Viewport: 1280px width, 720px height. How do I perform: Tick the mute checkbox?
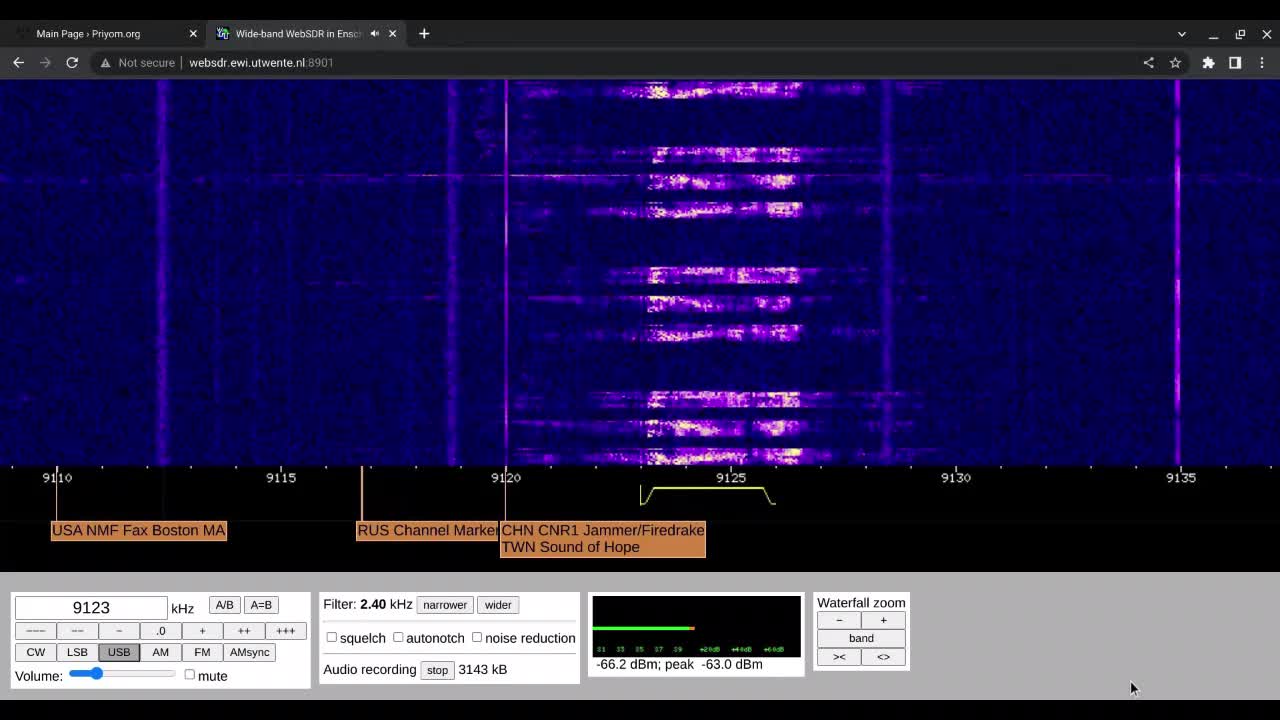point(190,675)
